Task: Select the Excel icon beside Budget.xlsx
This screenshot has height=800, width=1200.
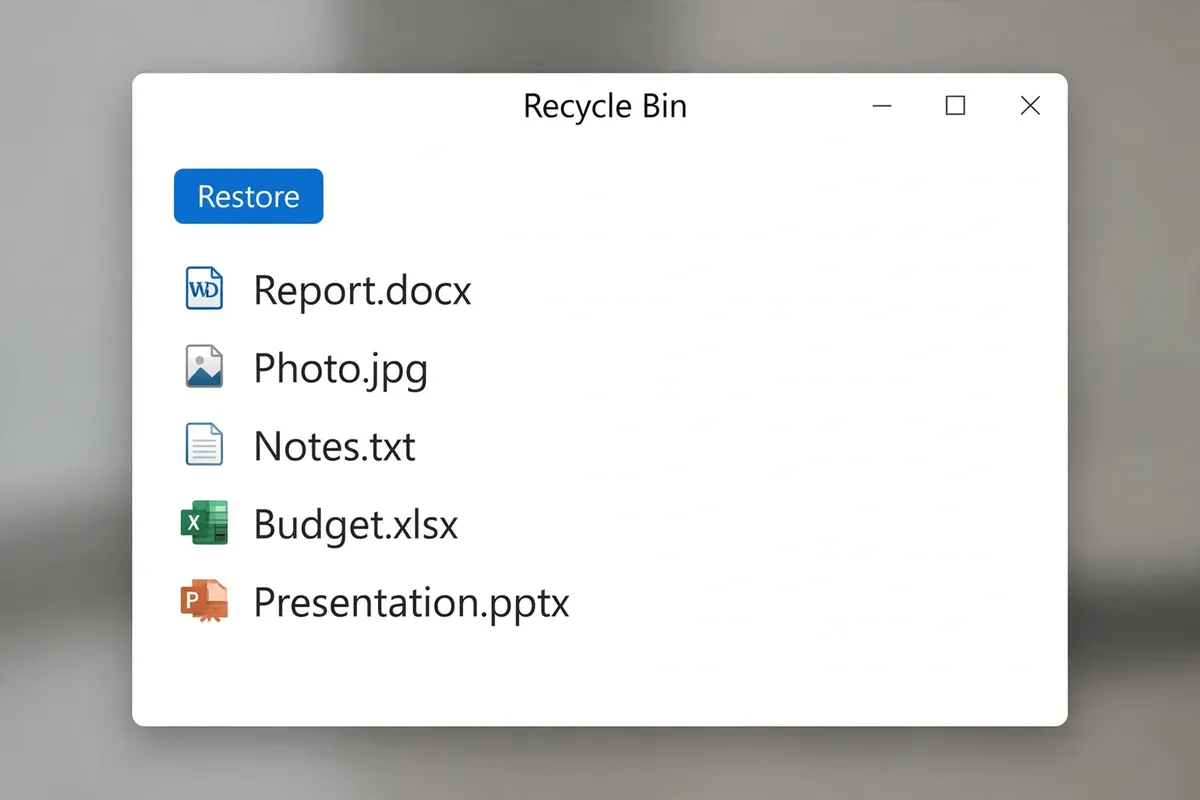Action: [204, 522]
